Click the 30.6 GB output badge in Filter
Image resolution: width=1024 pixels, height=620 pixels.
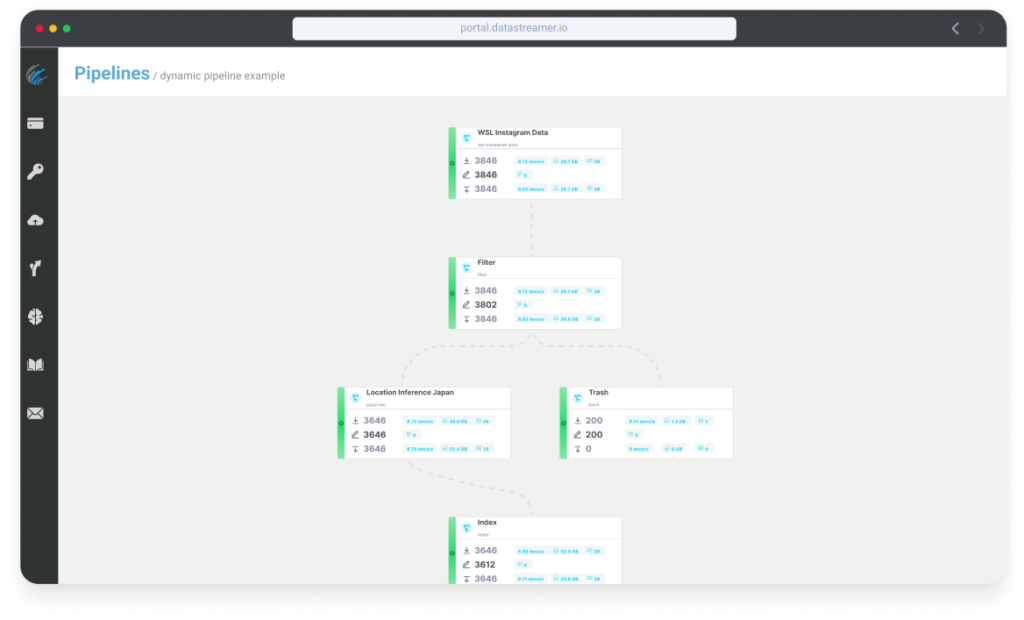point(566,319)
